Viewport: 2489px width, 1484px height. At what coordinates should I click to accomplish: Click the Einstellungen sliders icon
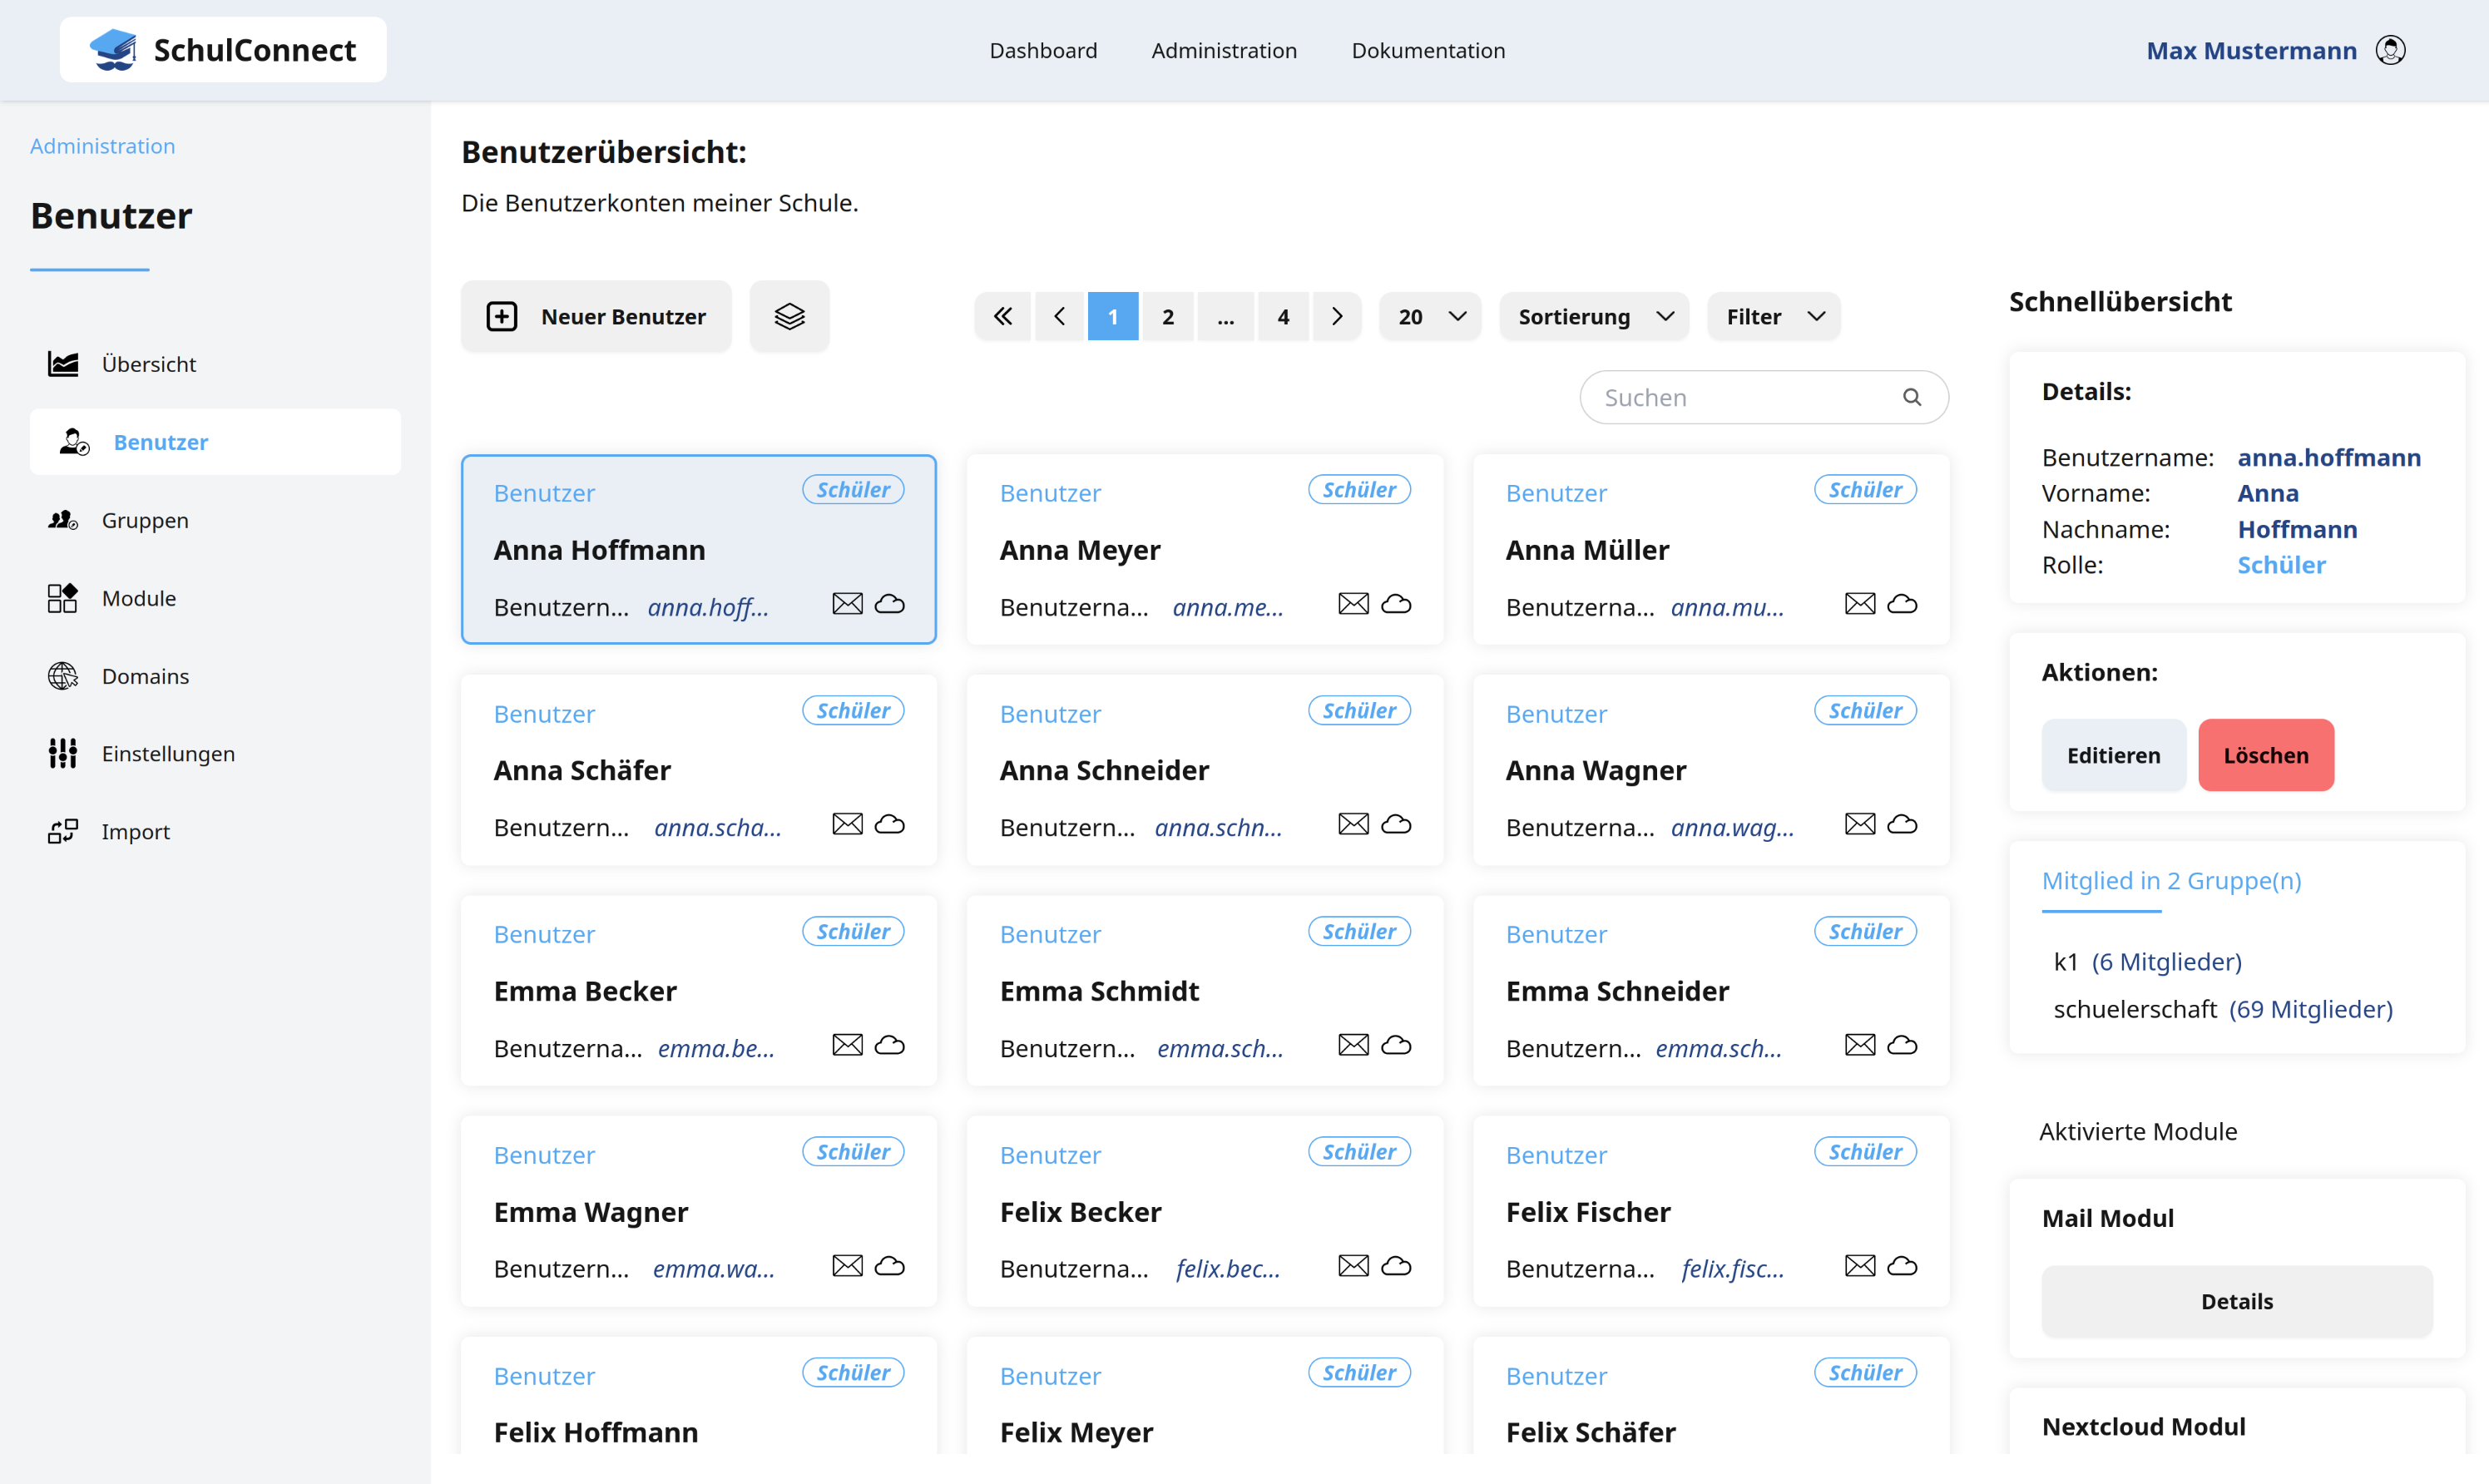tap(63, 753)
